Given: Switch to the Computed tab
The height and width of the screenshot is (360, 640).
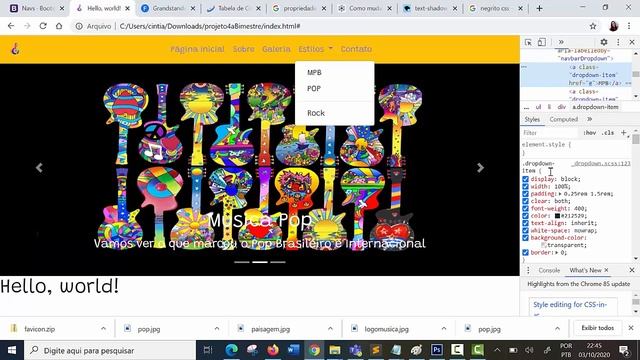Looking at the screenshot, I should 564,119.
